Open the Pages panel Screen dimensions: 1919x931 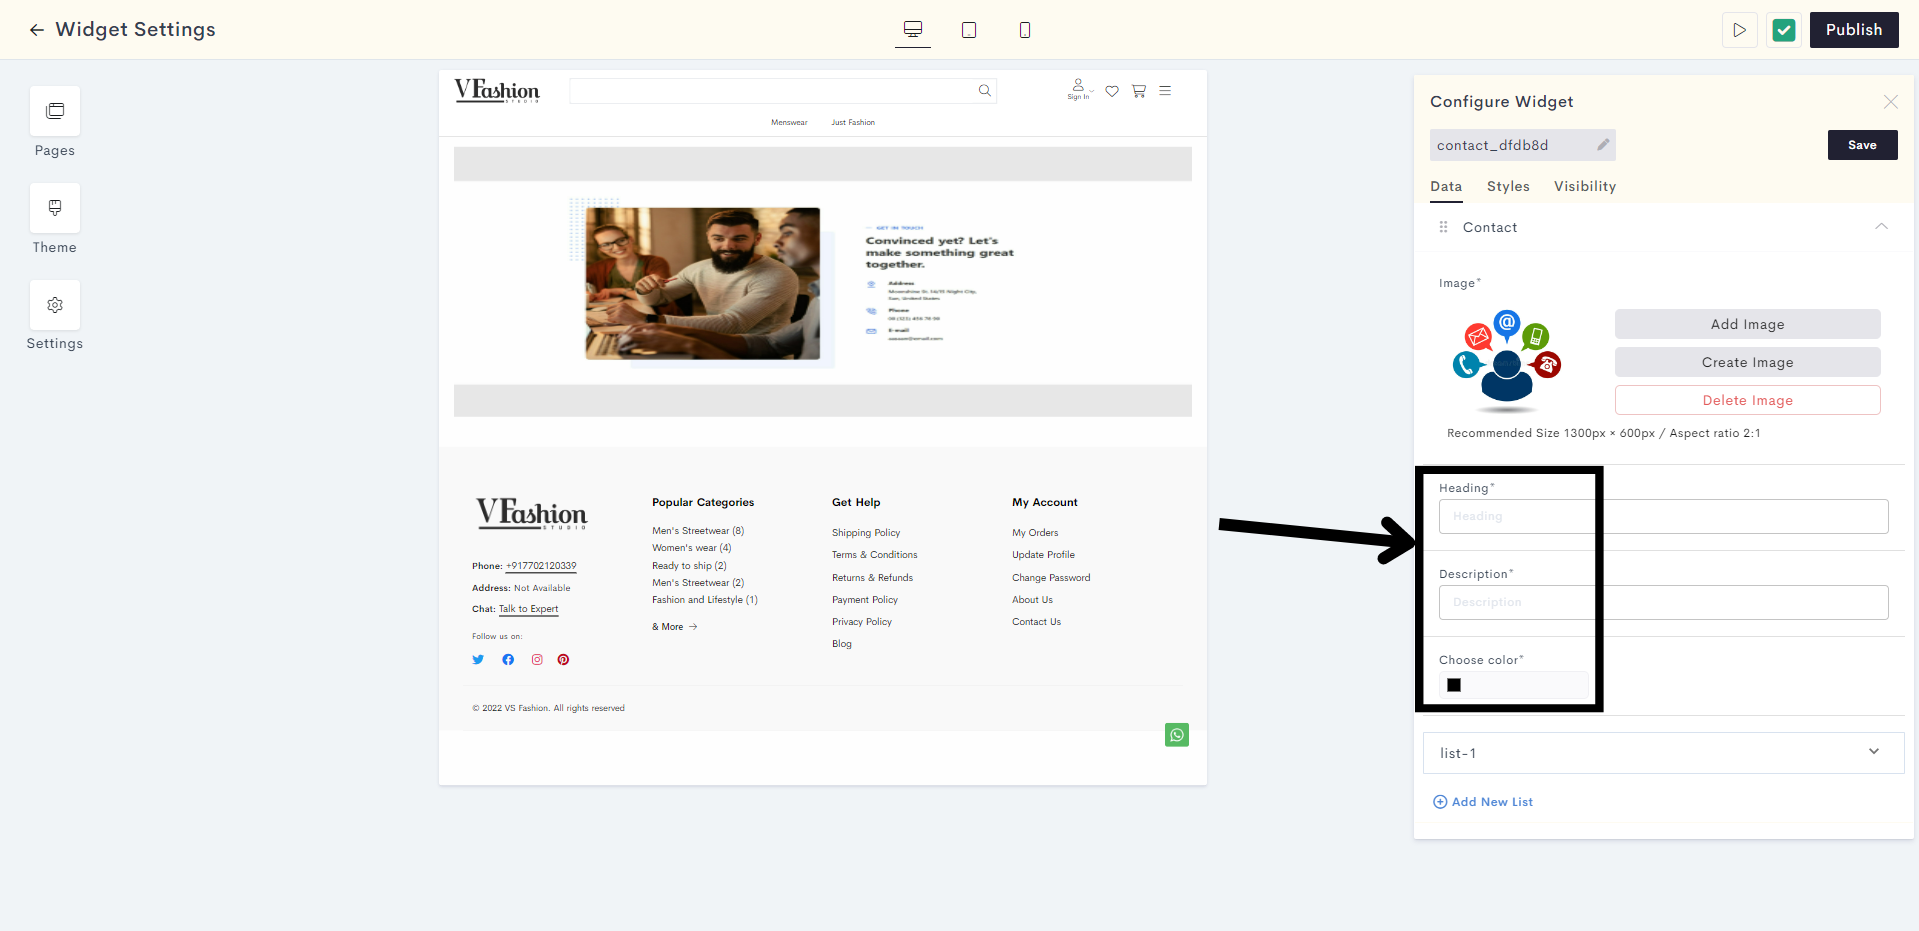coord(55,111)
